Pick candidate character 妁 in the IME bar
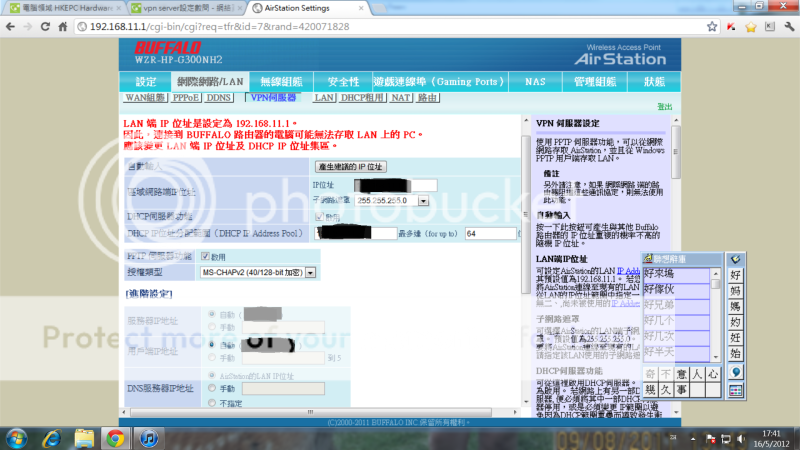 point(735,322)
